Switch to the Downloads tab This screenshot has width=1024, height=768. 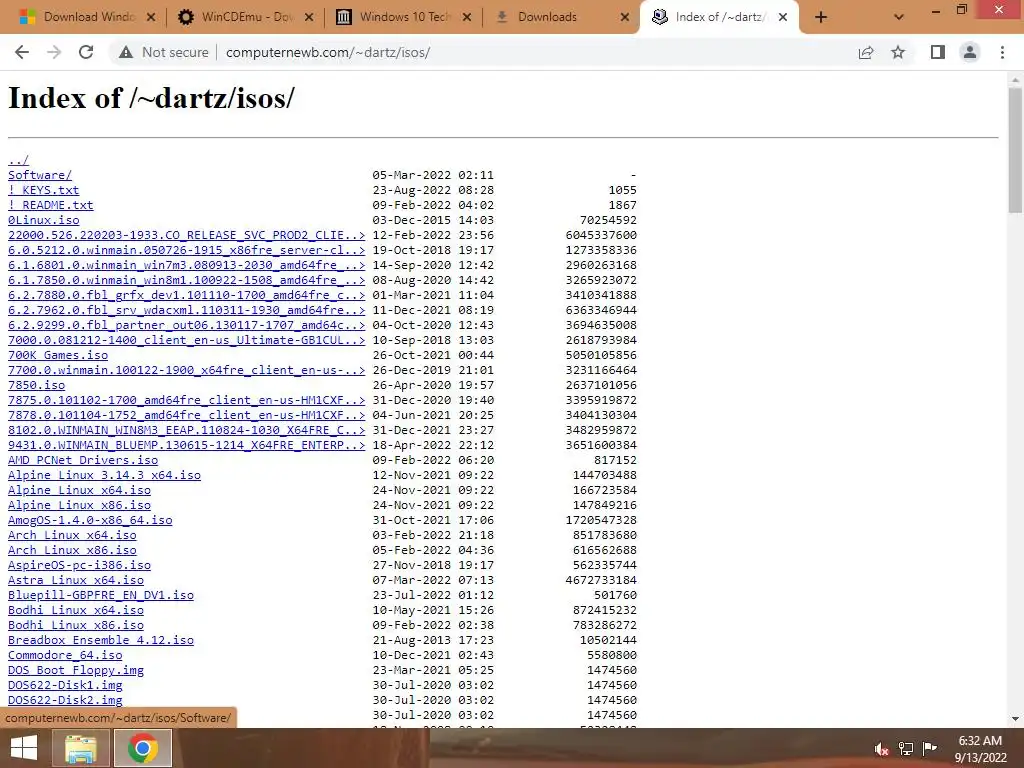tap(561, 18)
